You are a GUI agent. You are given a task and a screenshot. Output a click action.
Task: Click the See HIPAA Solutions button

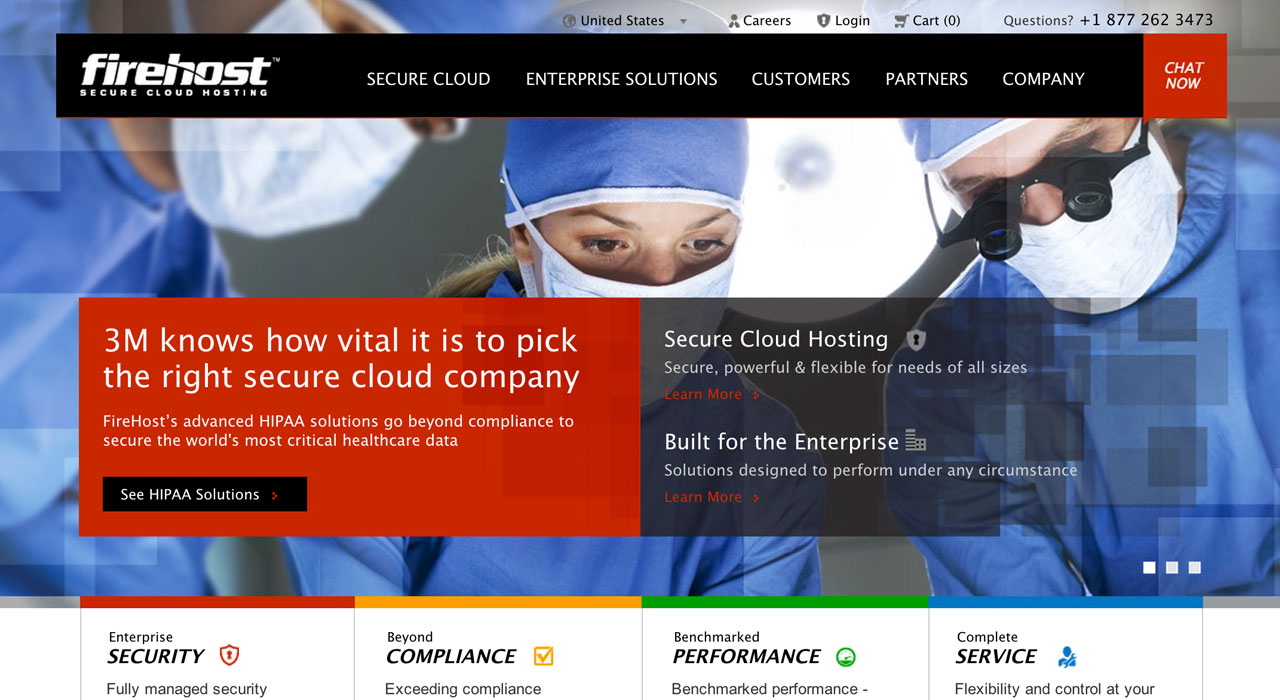click(x=205, y=494)
